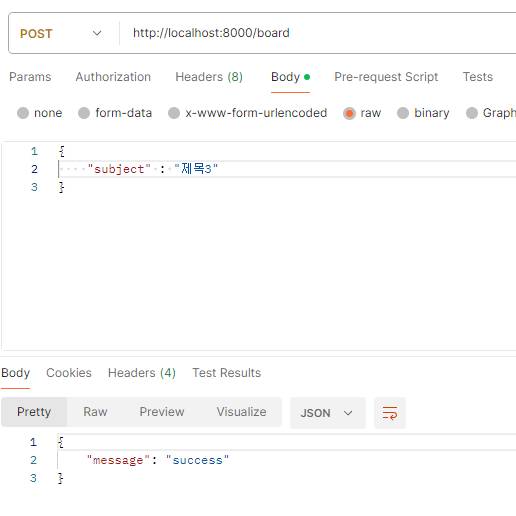The height and width of the screenshot is (516, 516).
Task: Select the GraphQL body radio button
Action: (472, 113)
